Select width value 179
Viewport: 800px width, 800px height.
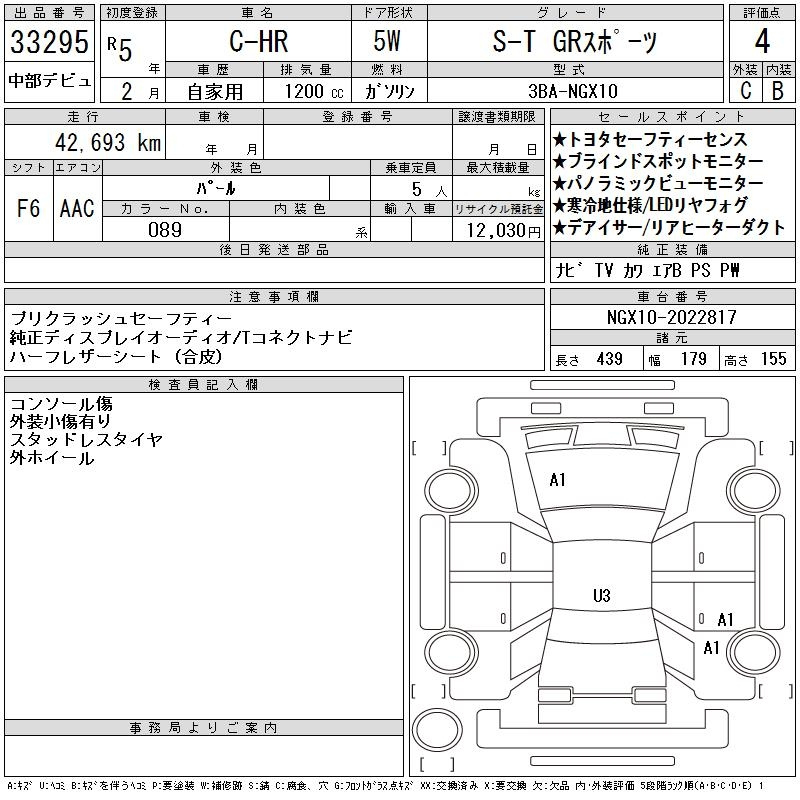tap(693, 359)
